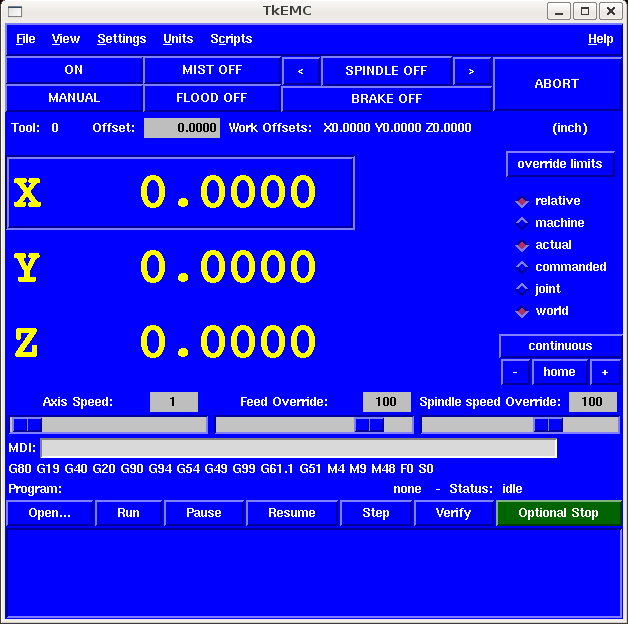The height and width of the screenshot is (624, 628).
Task: Open the Units menu
Action: (x=178, y=39)
